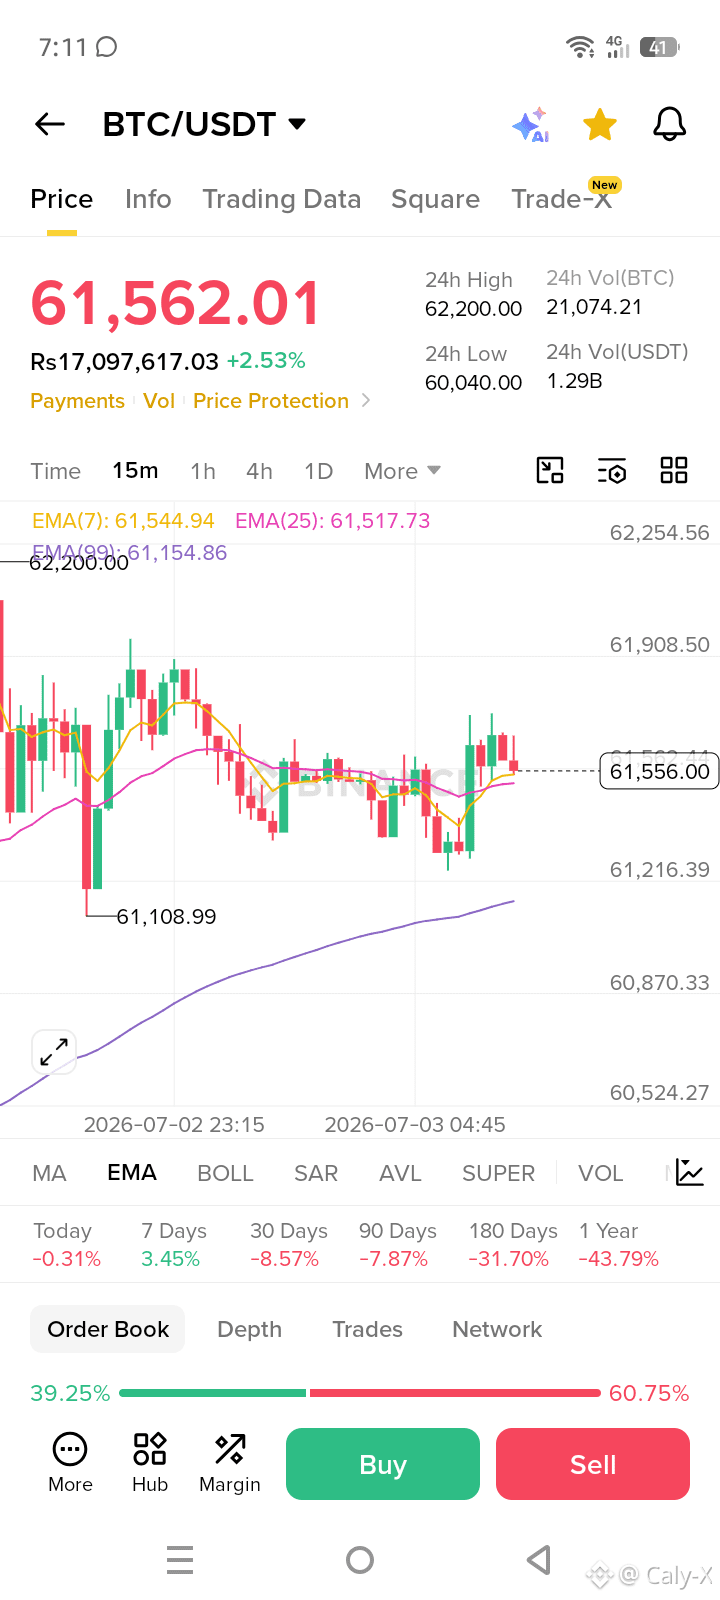Tap the red sell ratio bar
This screenshot has height=1600, width=720.
(455, 1393)
